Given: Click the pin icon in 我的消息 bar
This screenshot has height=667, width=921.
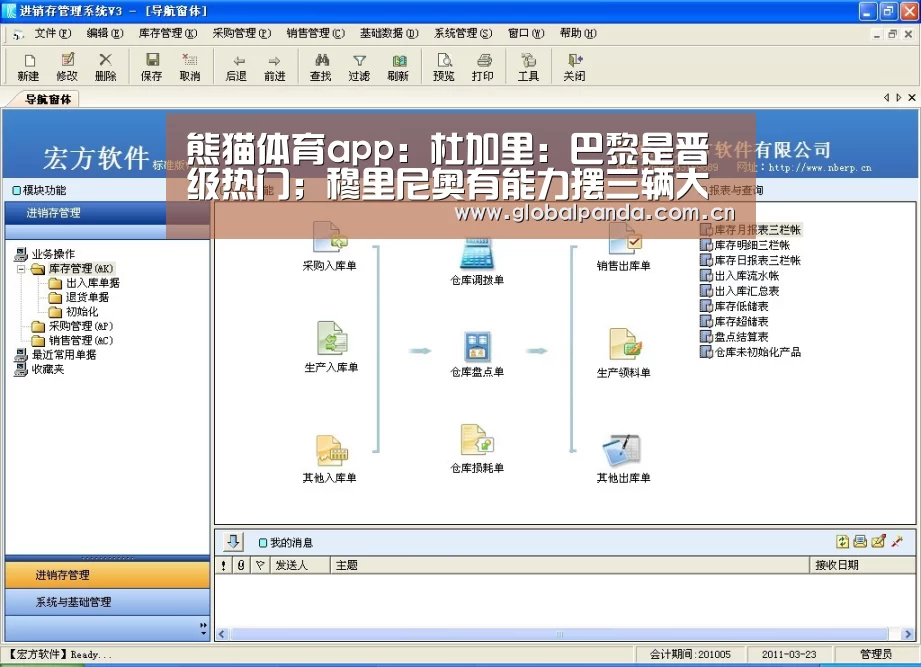Looking at the screenshot, I should click(x=897, y=541).
